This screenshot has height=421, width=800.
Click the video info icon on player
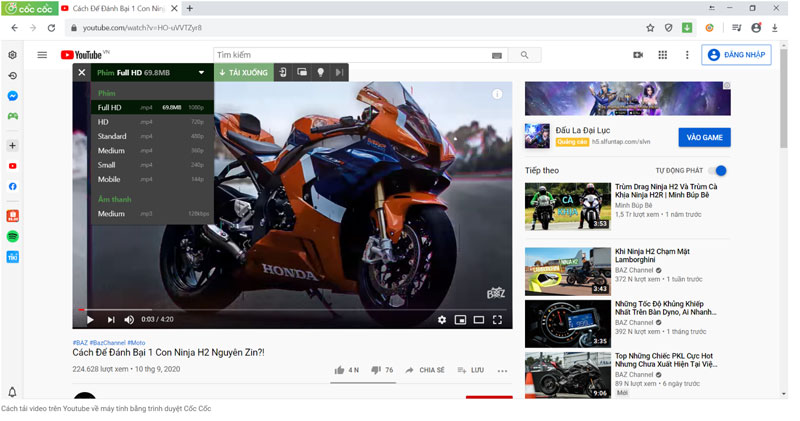(x=497, y=94)
